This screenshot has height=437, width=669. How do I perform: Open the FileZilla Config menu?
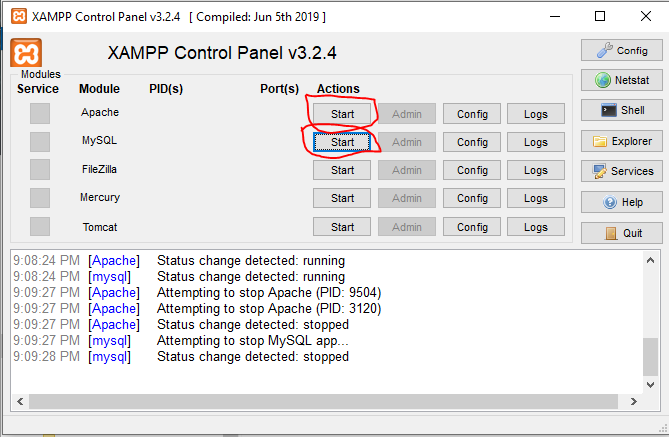(472, 170)
